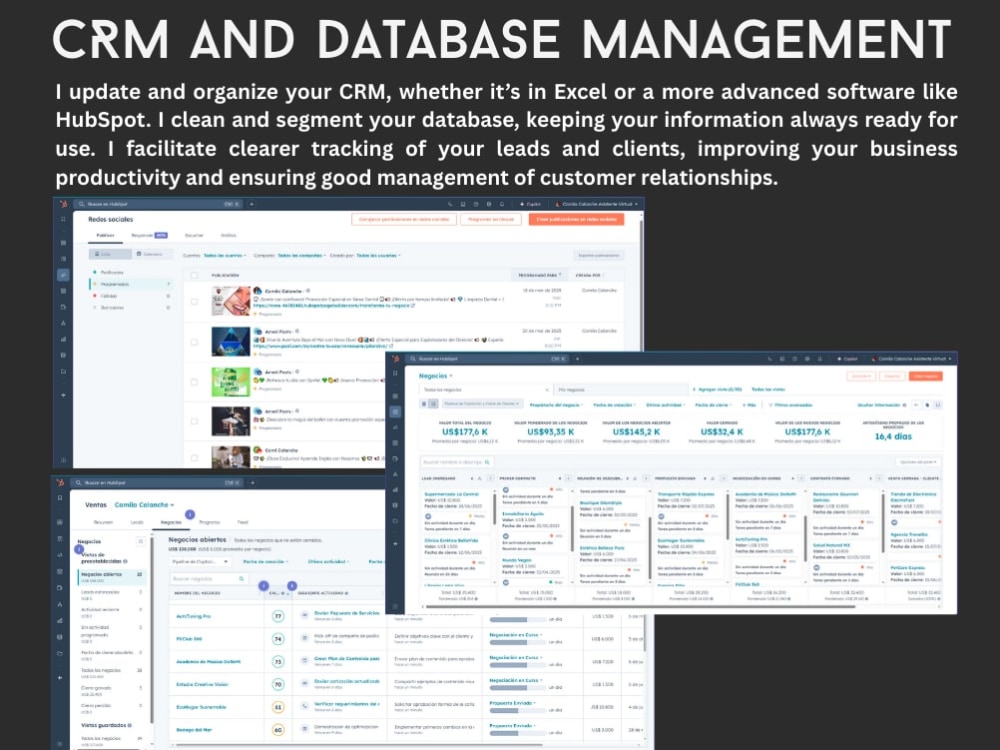
Task: Click search magnifier in Negocios board card search
Action: click(x=487, y=462)
